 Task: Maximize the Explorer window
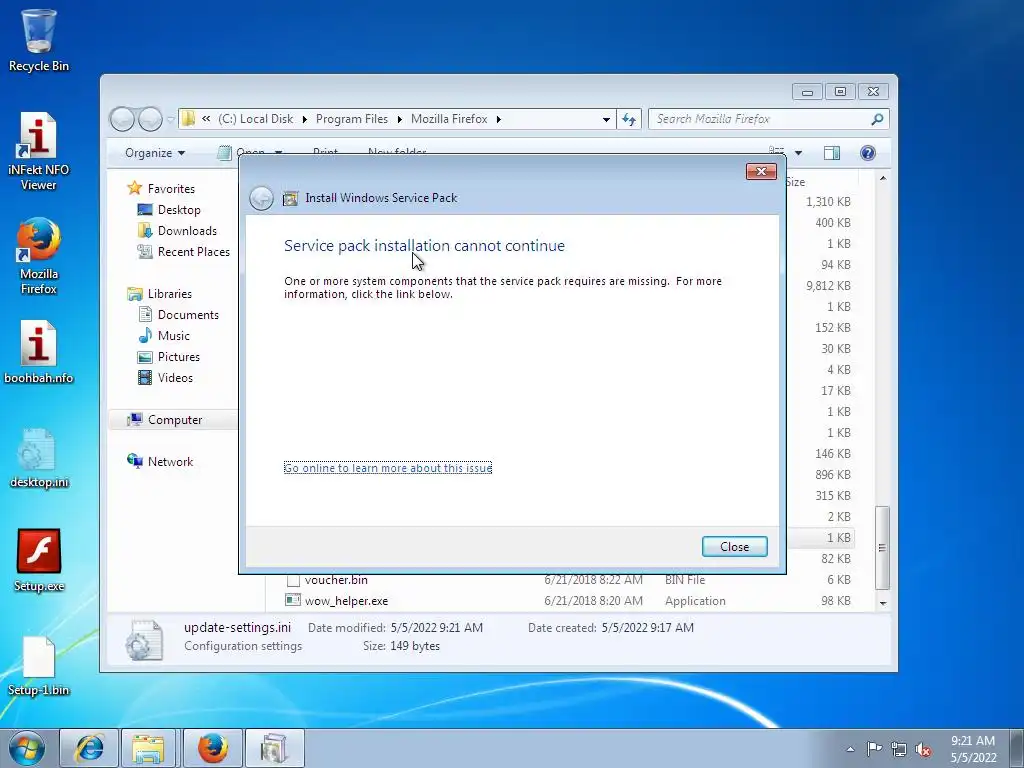(x=840, y=92)
